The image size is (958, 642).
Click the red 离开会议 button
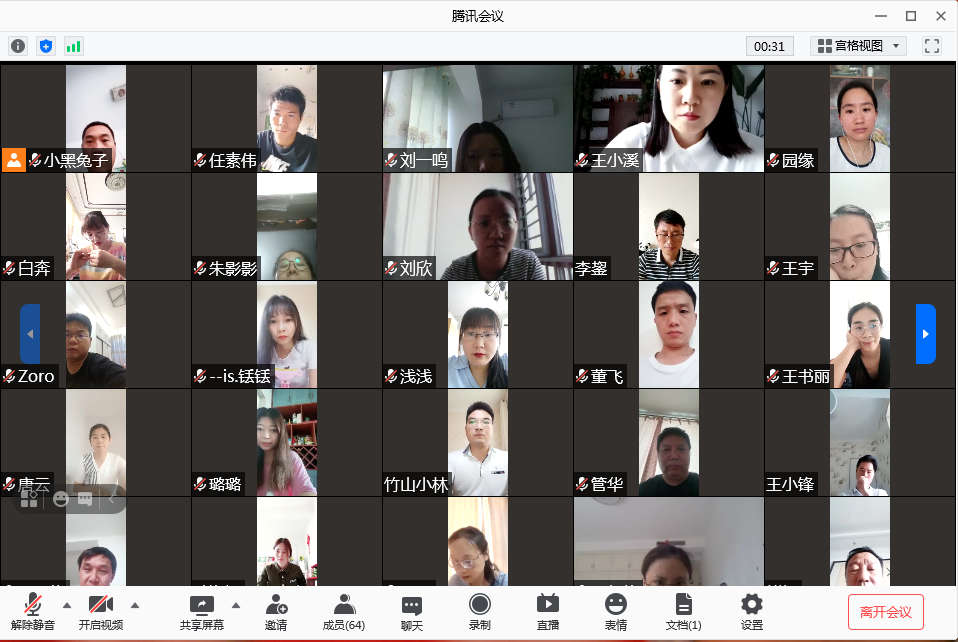tap(885, 612)
